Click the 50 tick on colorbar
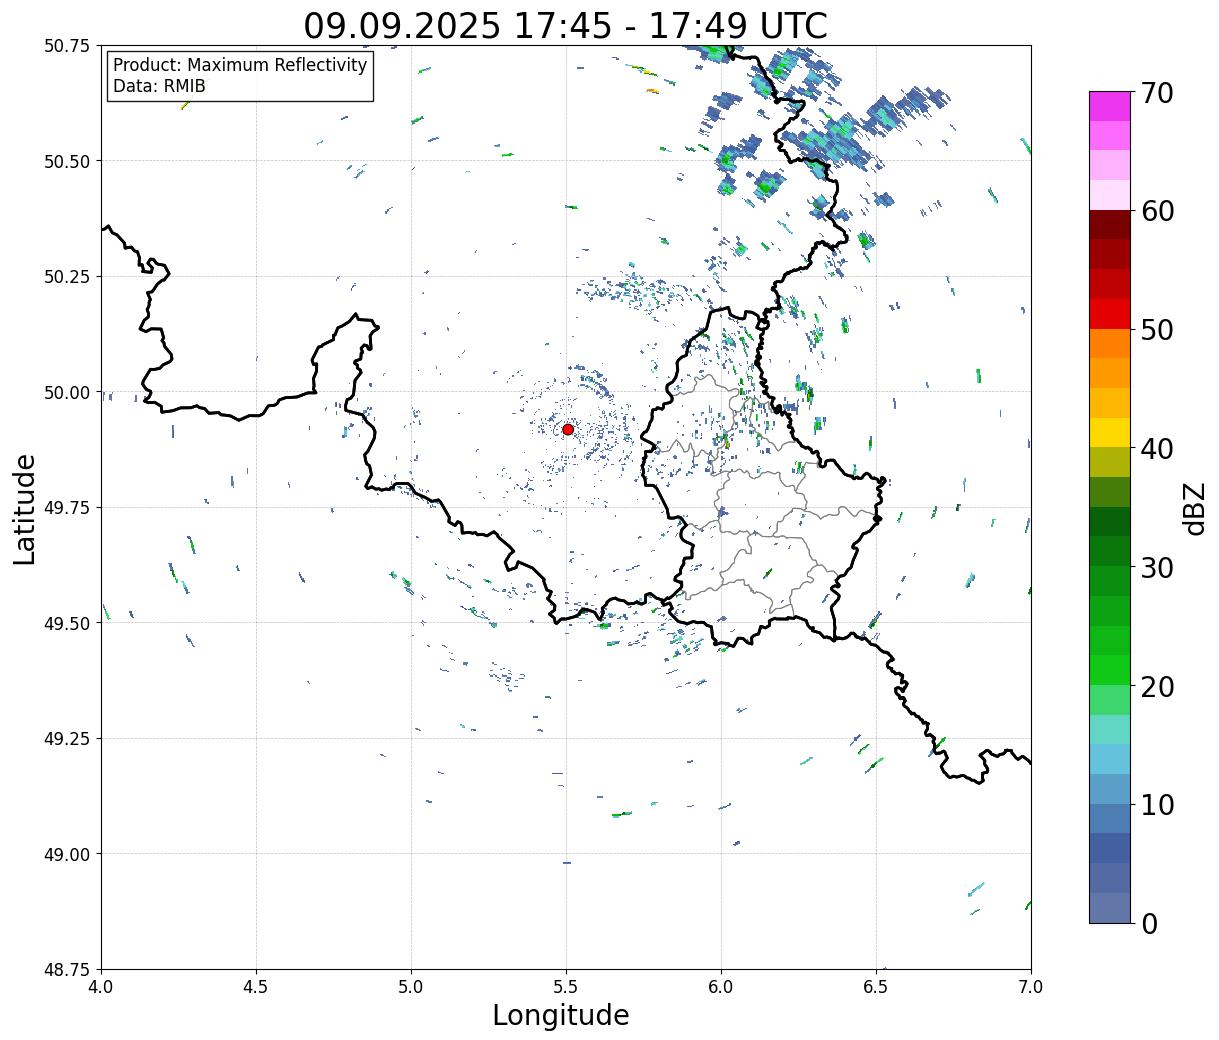The height and width of the screenshot is (1040, 1219). coord(1157,330)
